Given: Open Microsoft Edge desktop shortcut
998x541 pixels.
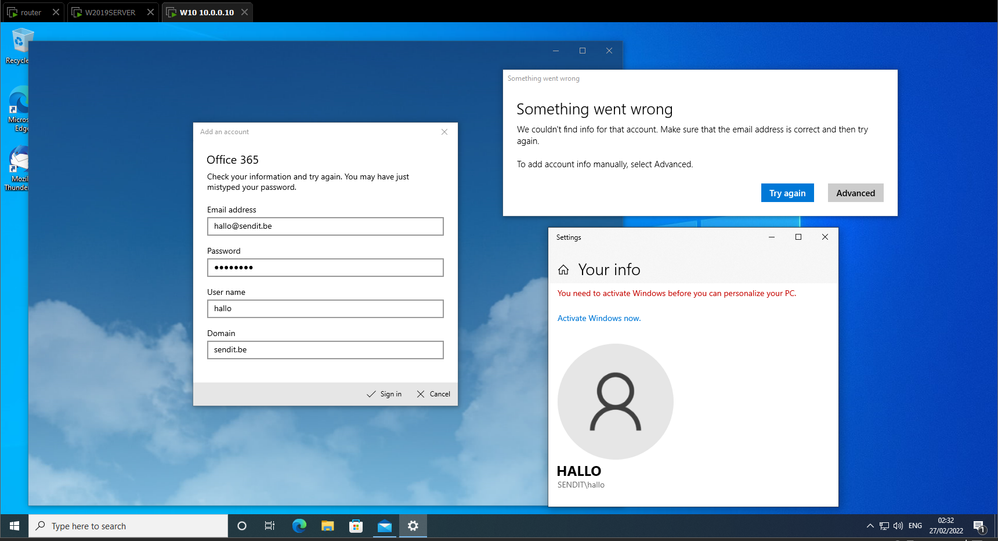Looking at the screenshot, I should click(x=19, y=109).
